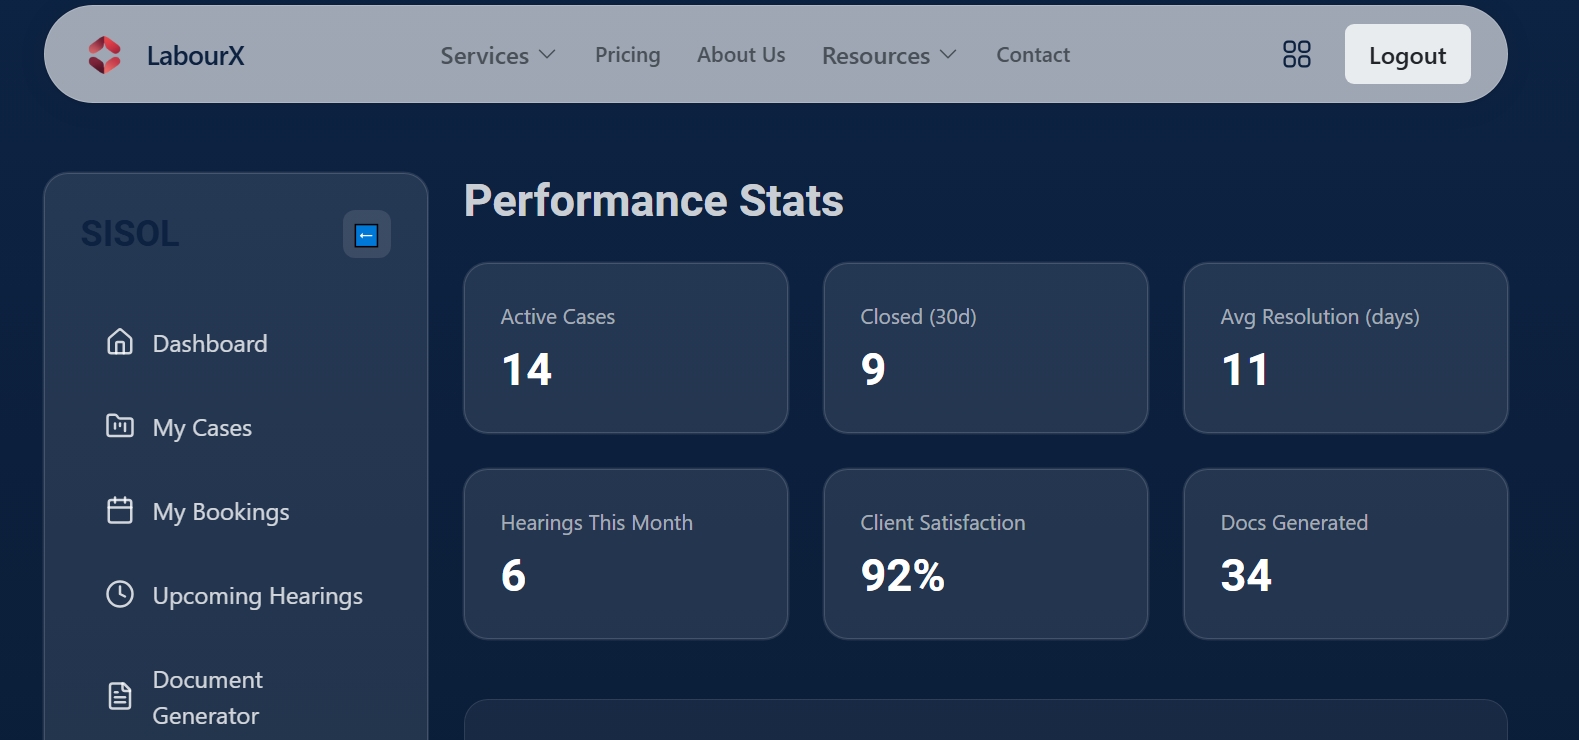Click the My Cases folder icon
The image size is (1579, 740).
tap(120, 426)
